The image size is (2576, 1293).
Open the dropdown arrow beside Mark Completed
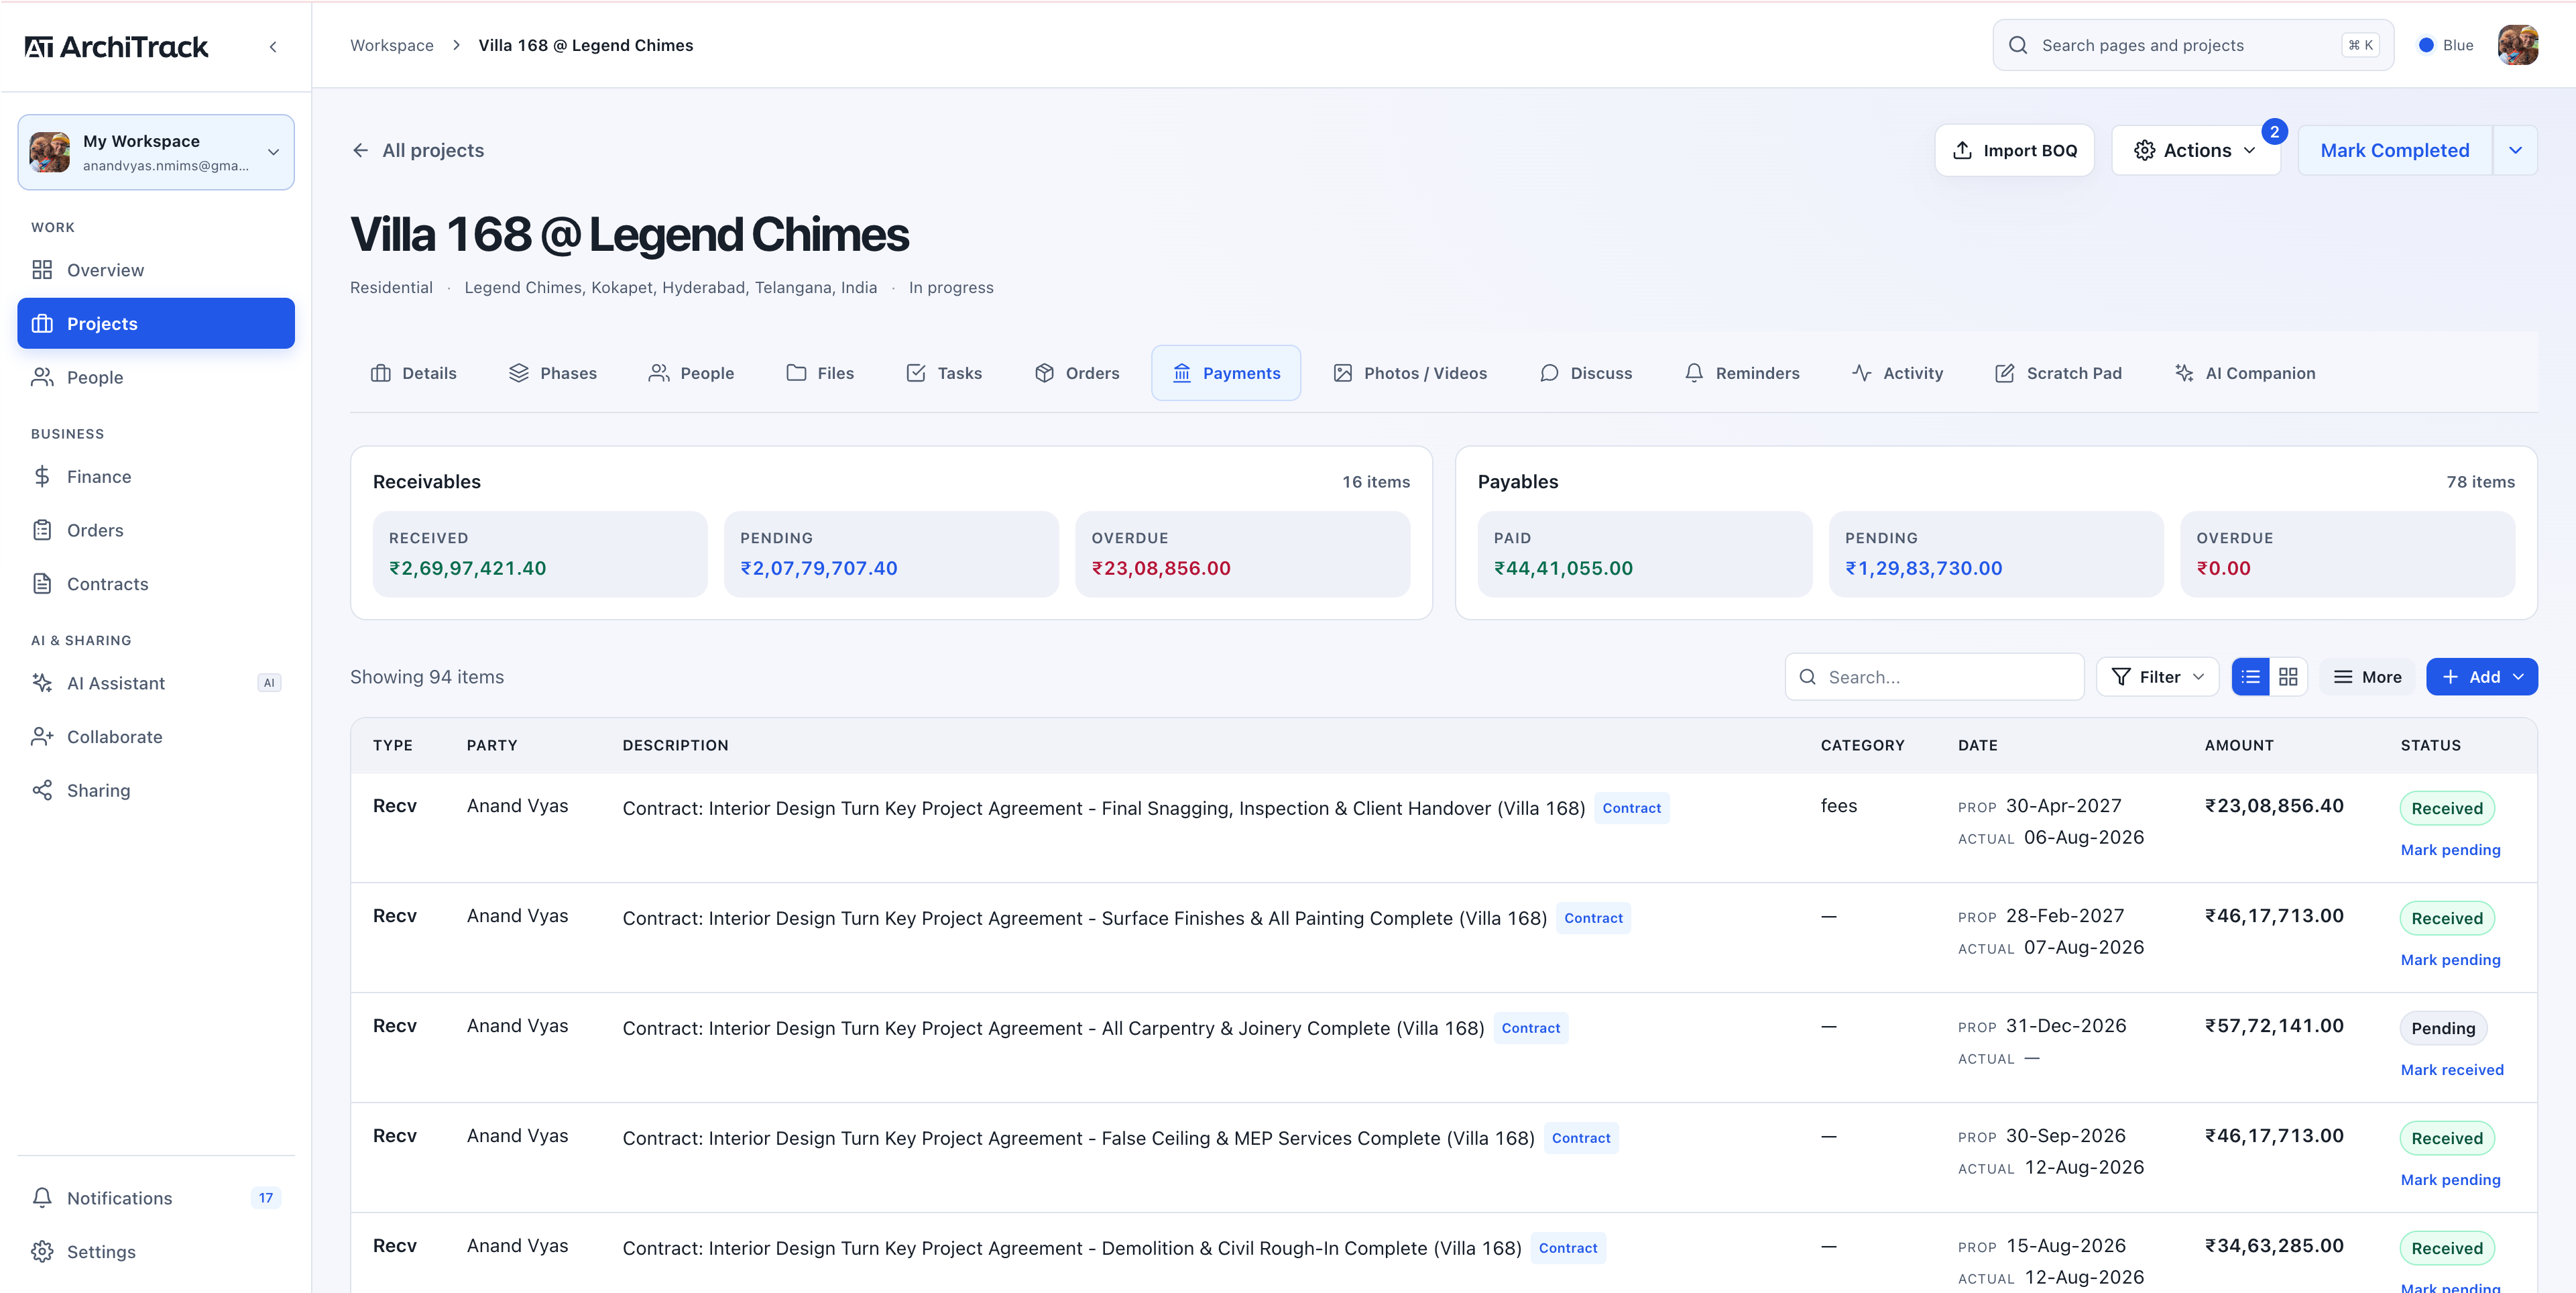coord(2515,150)
